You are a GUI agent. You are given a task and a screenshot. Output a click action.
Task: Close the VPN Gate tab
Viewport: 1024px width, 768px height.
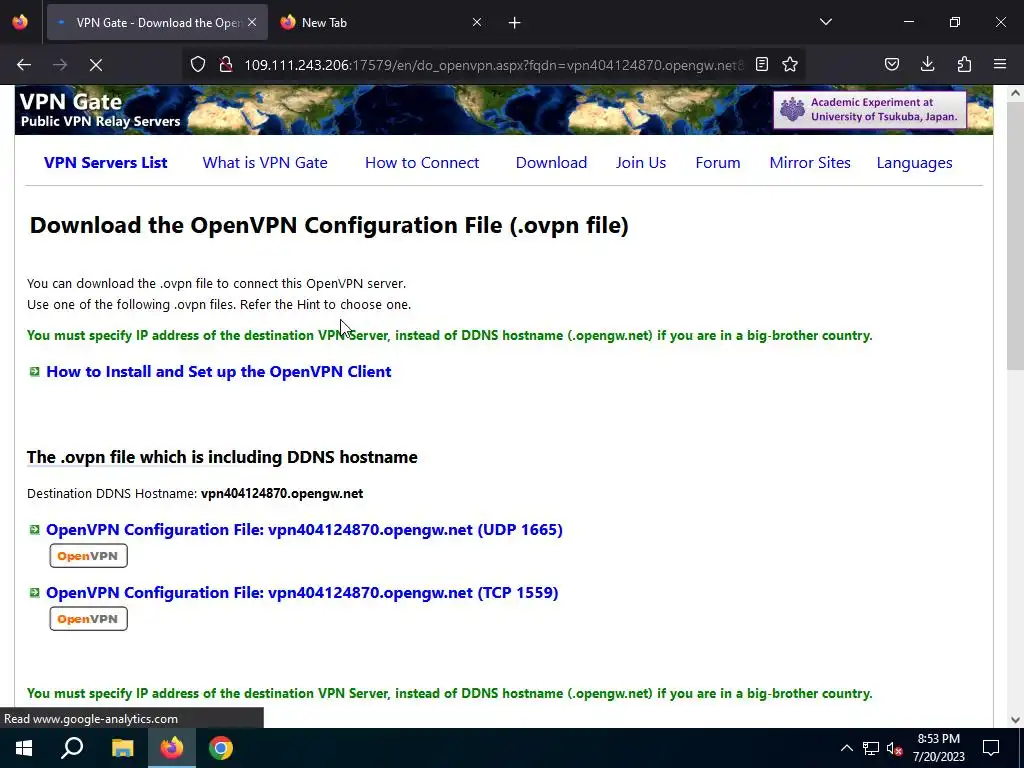(x=252, y=22)
